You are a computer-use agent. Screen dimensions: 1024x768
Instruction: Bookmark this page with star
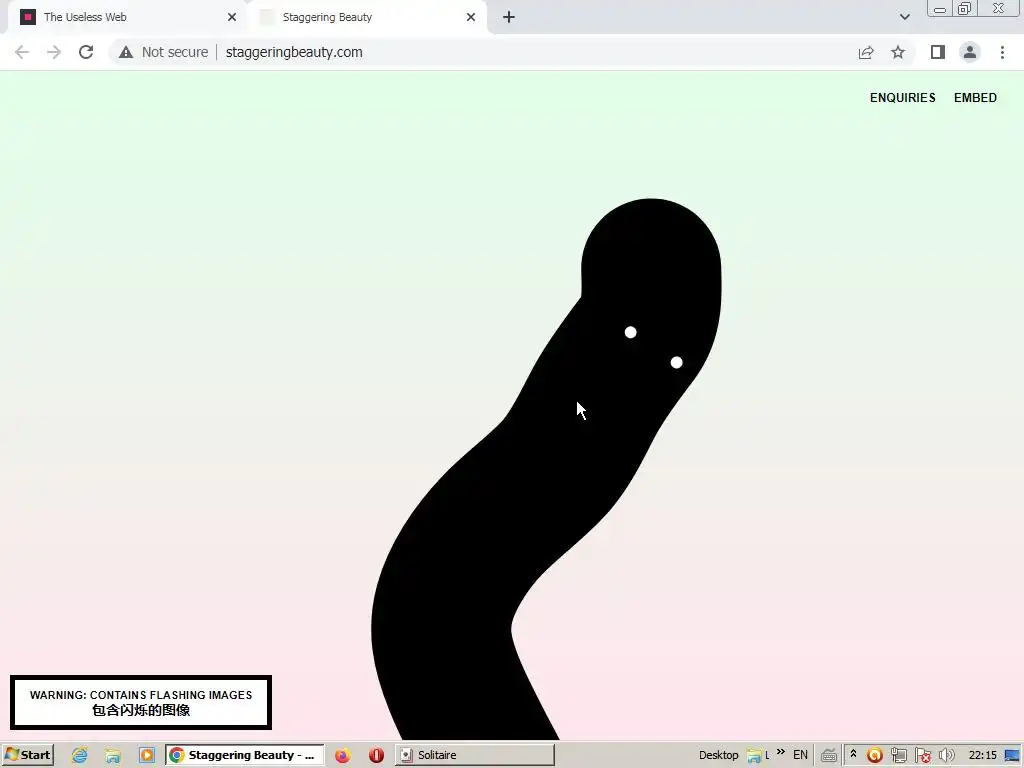pyautogui.click(x=898, y=52)
